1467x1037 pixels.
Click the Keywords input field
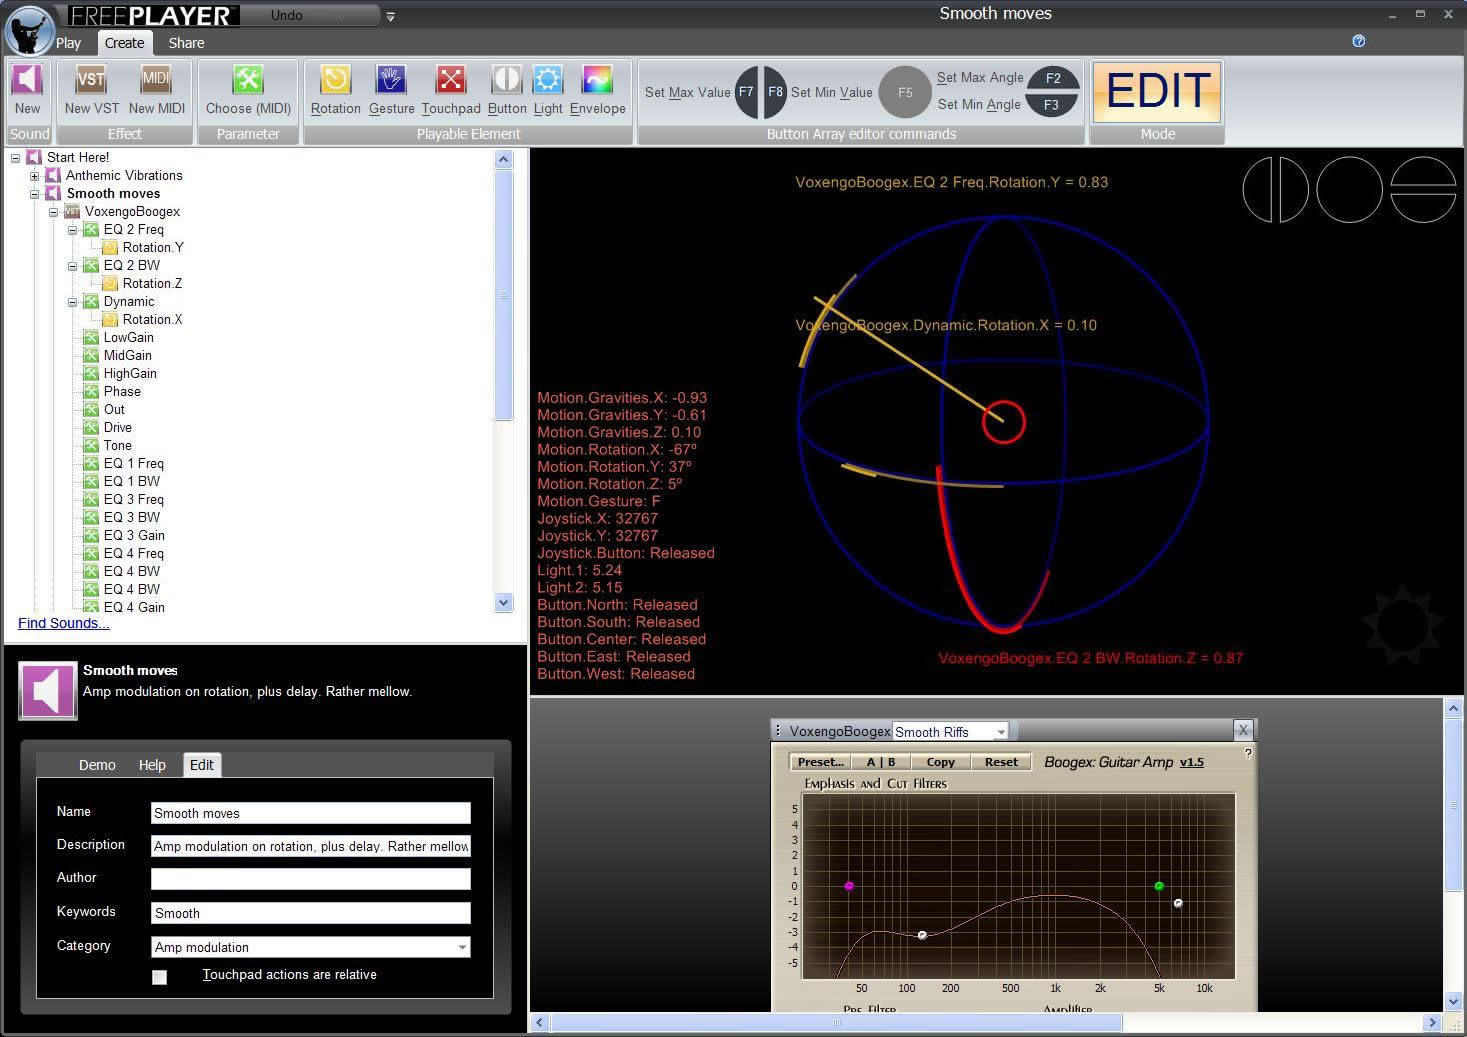pyautogui.click(x=310, y=913)
